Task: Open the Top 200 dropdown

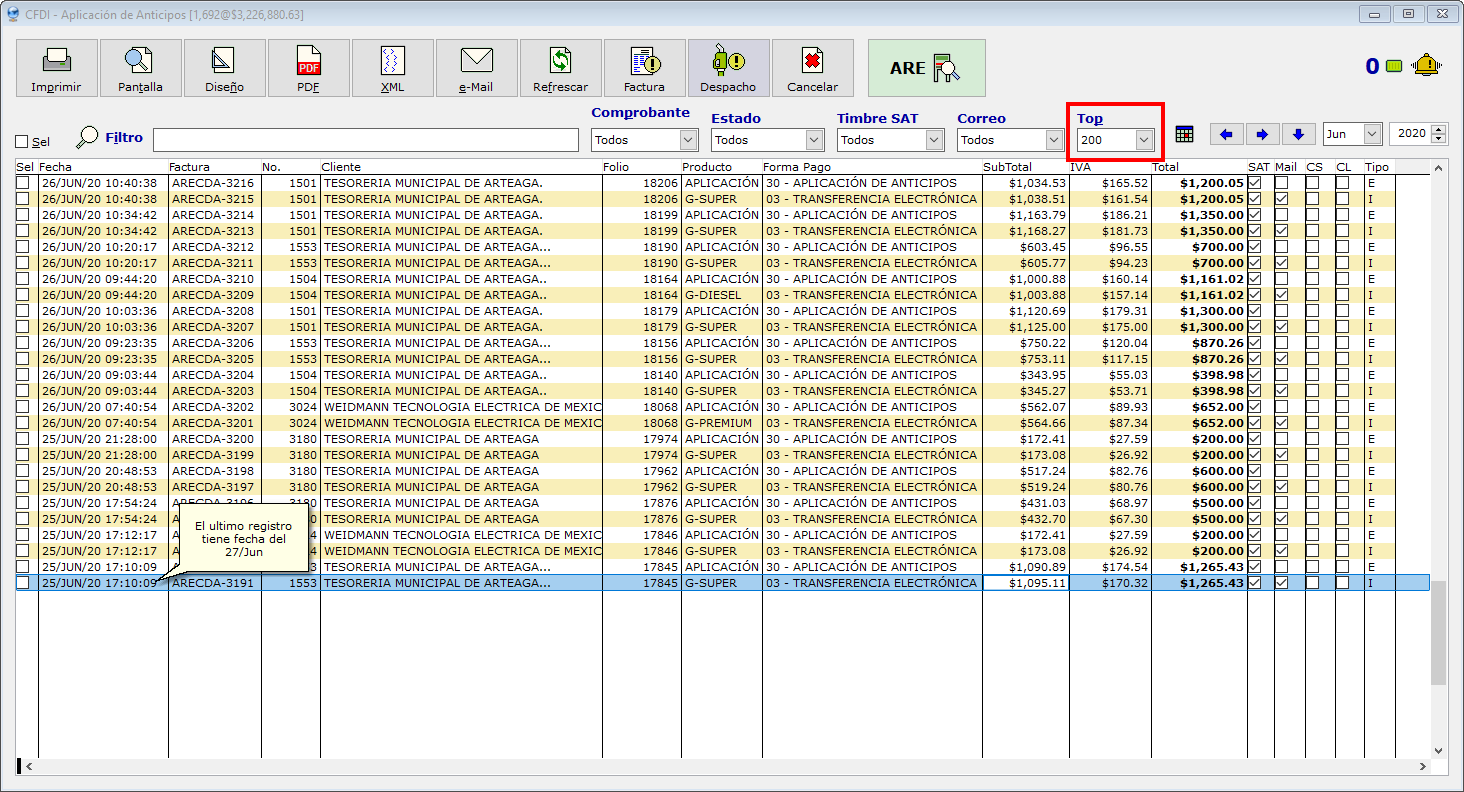Action: pyautogui.click(x=1144, y=140)
